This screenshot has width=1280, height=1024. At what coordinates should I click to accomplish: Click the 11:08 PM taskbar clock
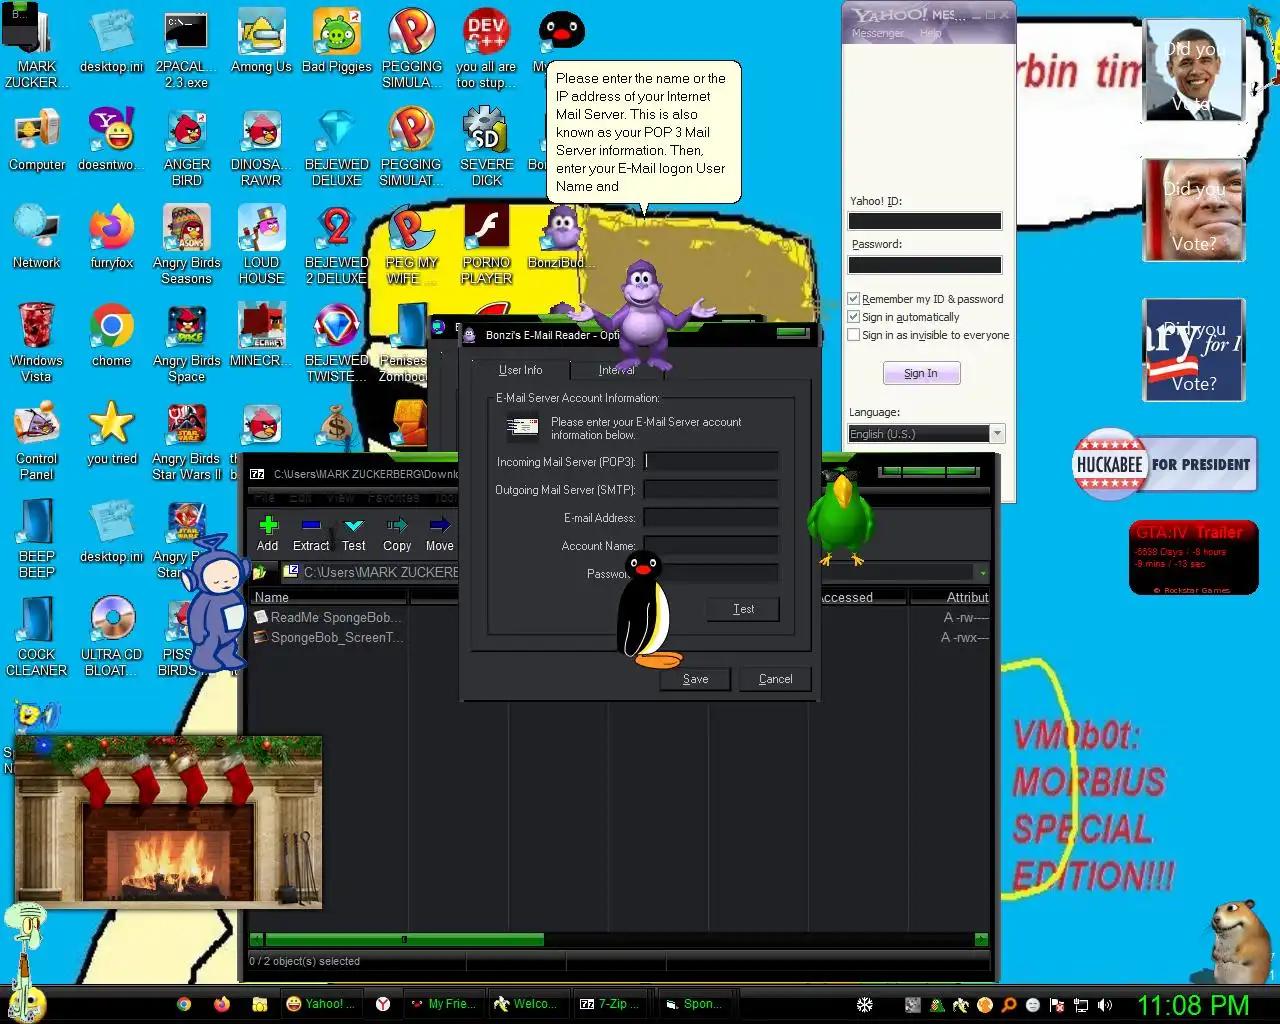[x=1194, y=1005]
